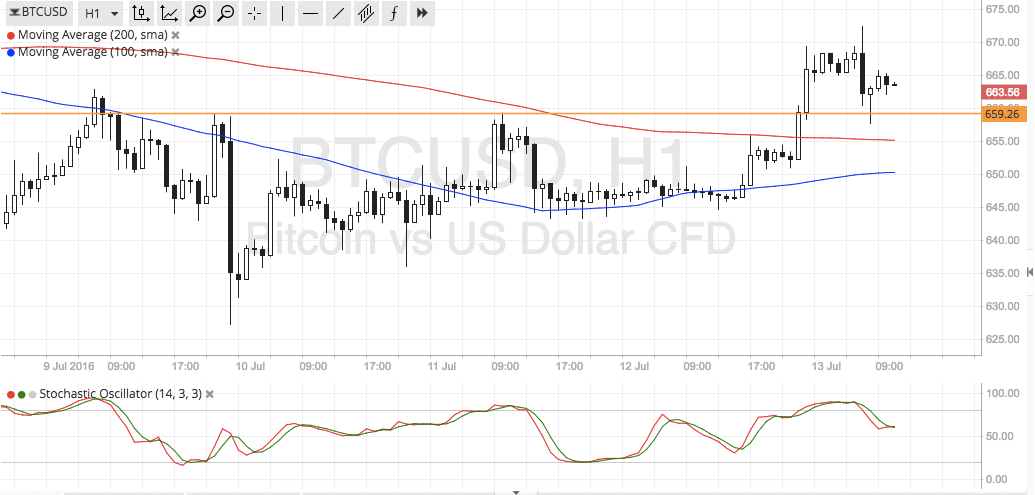Remove the Moving Average (200, sma) indicator
This screenshot has height=495, width=1035.
point(176,35)
